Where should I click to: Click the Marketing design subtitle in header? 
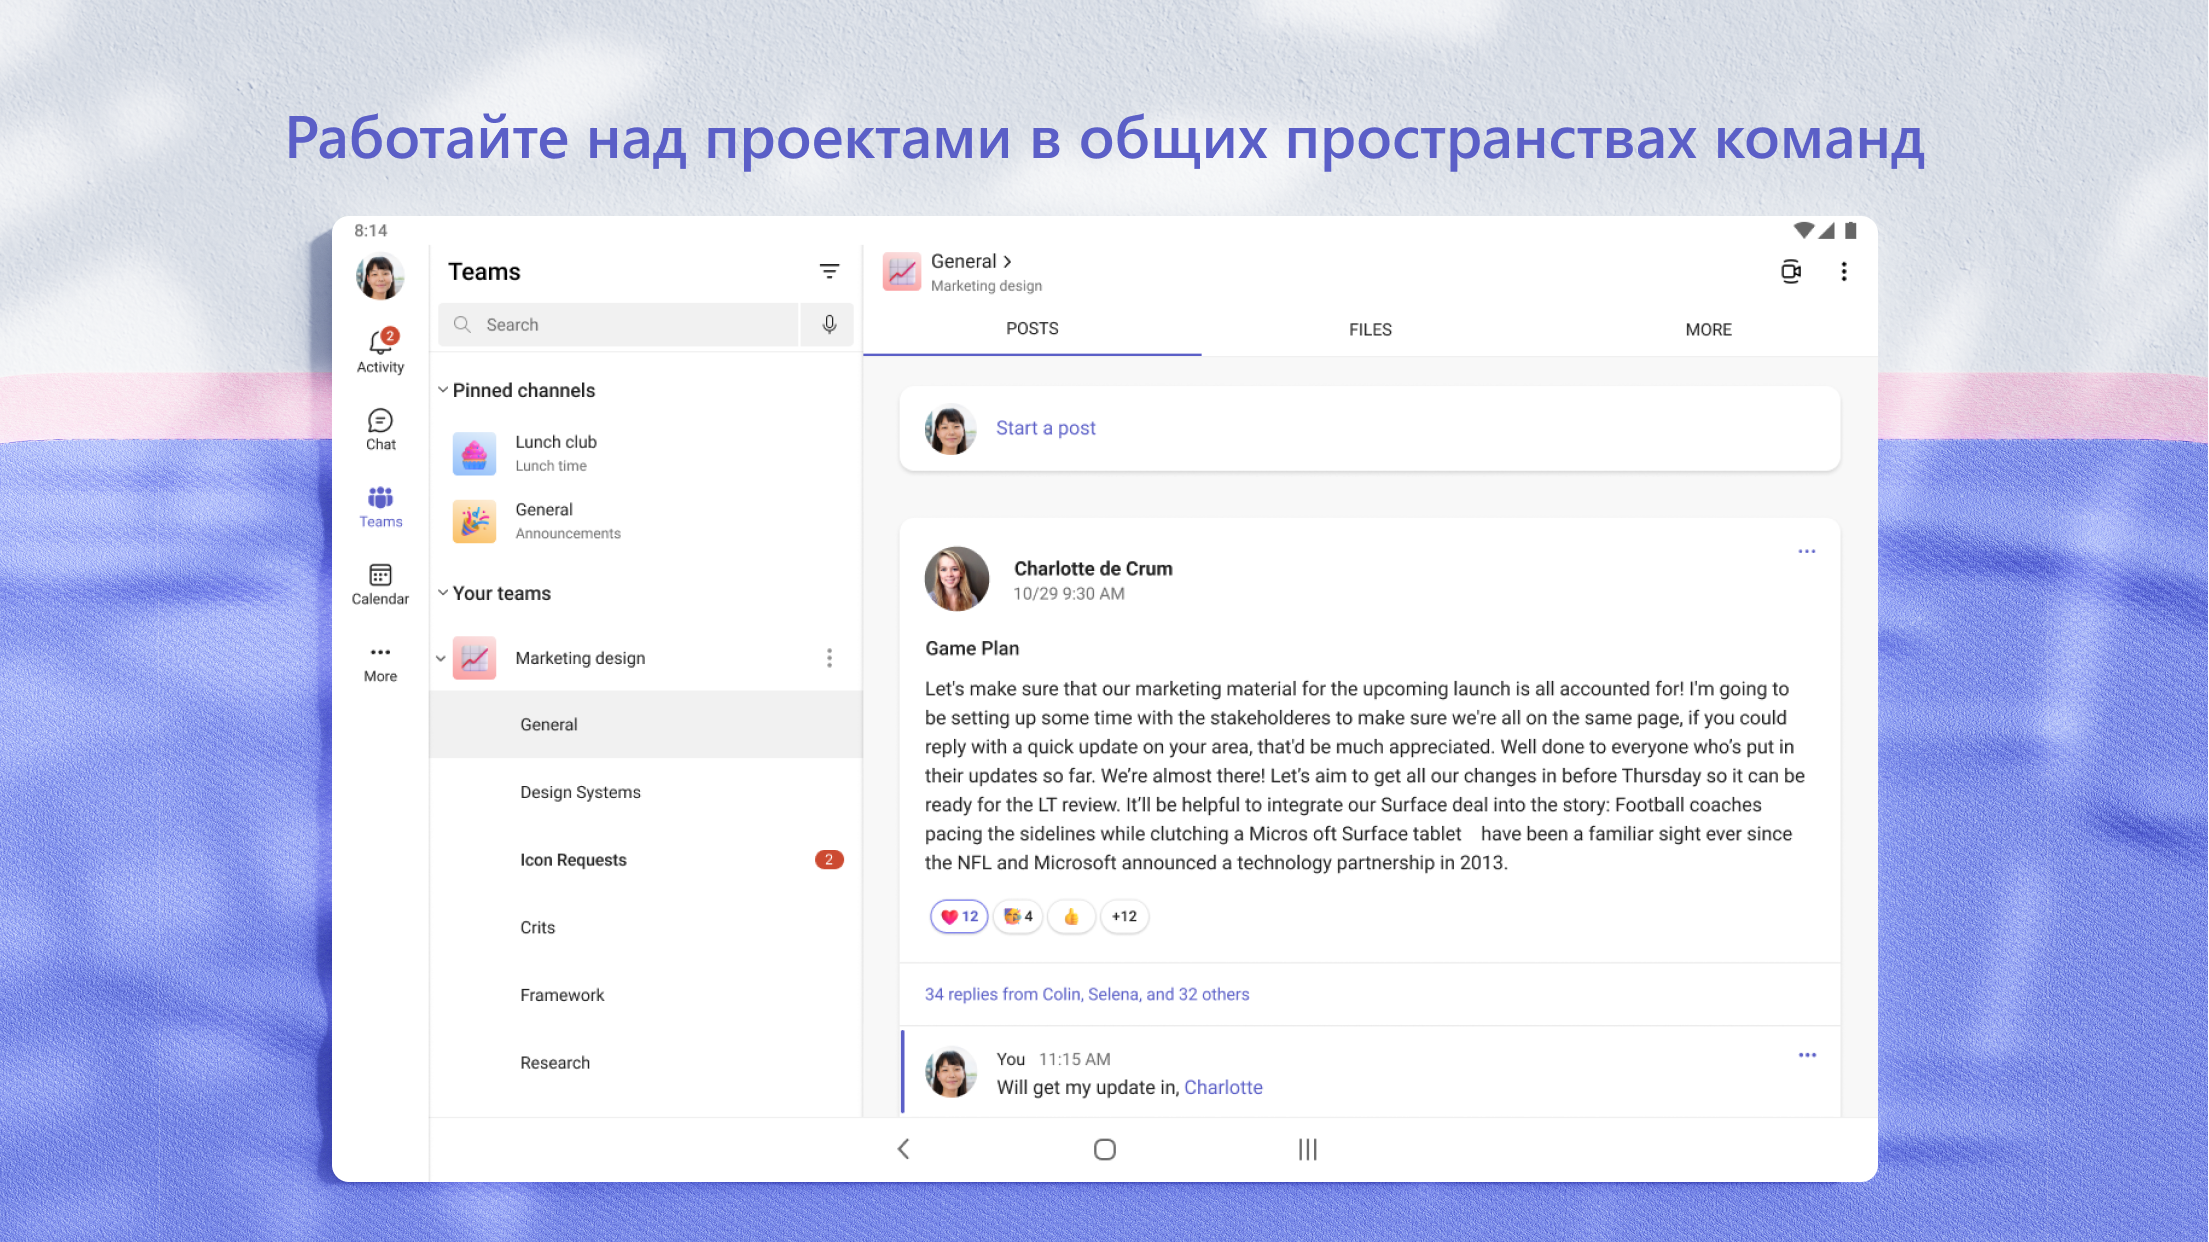(986, 286)
